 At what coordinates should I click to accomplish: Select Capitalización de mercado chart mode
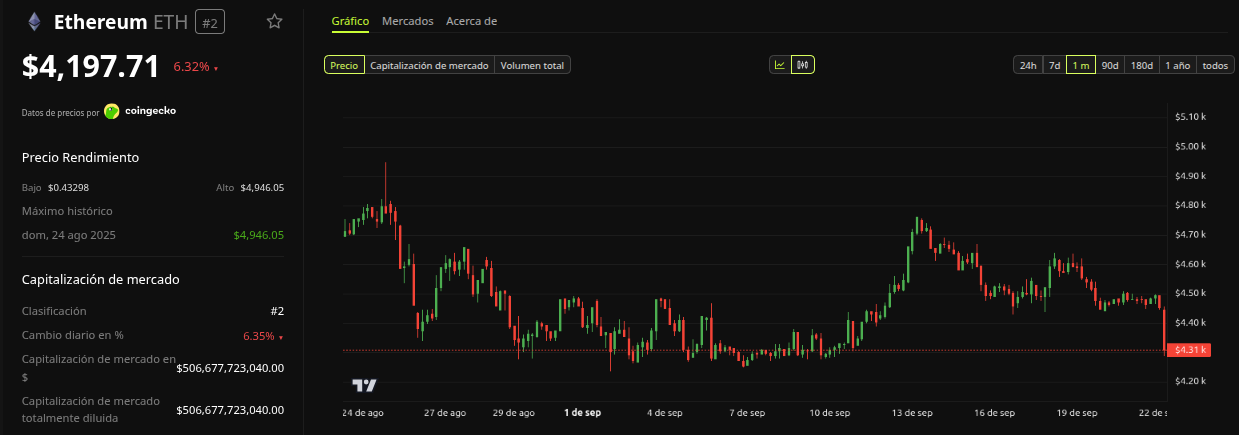429,65
